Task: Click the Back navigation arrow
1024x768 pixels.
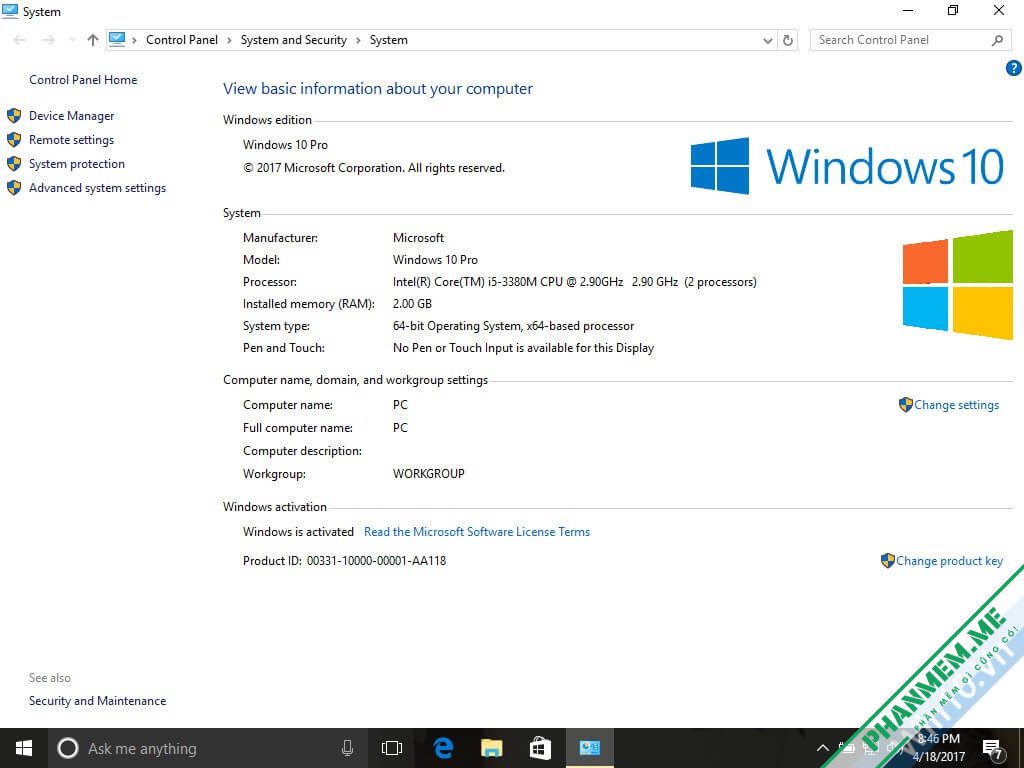Action: (x=19, y=40)
